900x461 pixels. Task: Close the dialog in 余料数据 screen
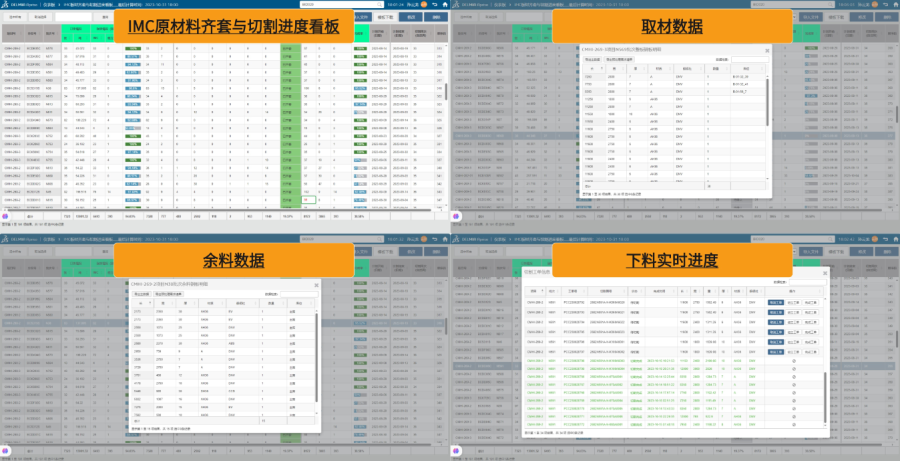coord(316,285)
